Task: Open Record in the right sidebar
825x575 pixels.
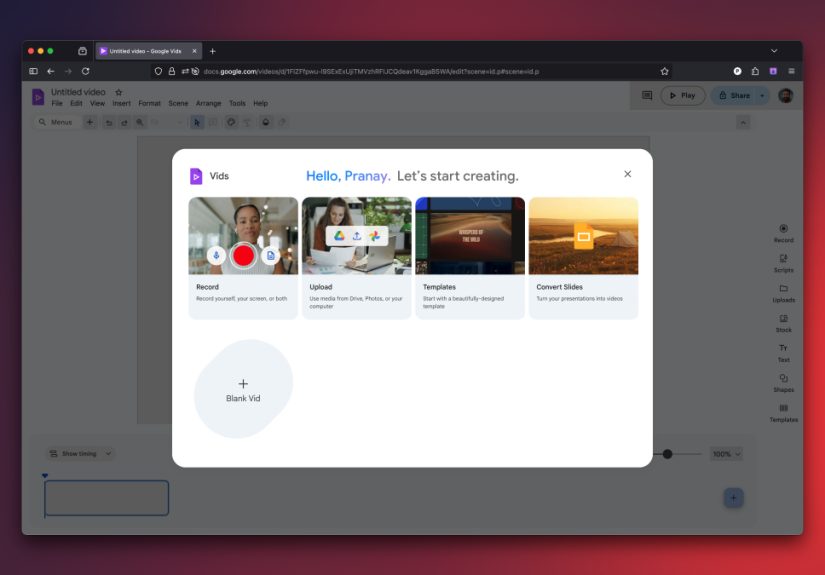Action: click(783, 233)
